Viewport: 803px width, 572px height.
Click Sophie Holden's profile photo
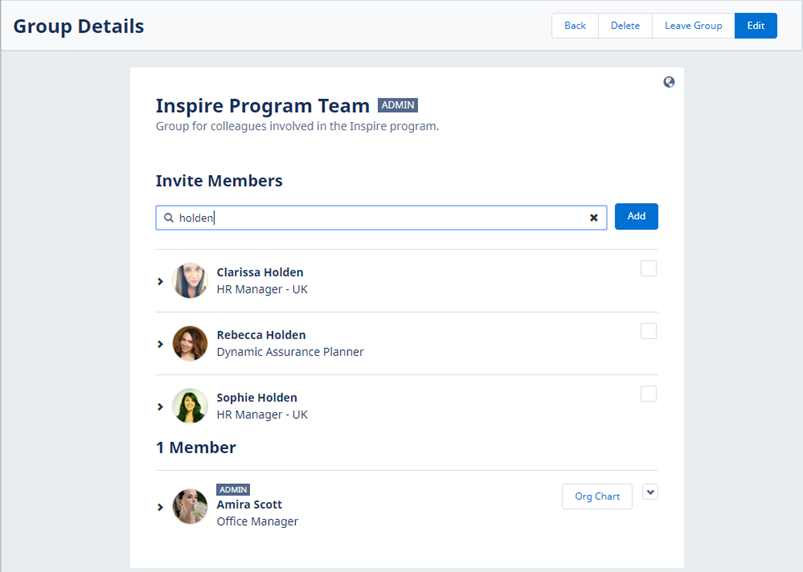(190, 406)
